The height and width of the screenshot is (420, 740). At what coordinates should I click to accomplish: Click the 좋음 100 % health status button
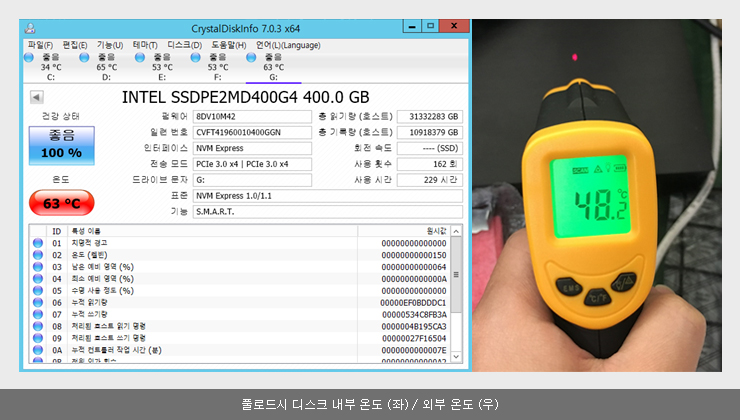(x=62, y=145)
